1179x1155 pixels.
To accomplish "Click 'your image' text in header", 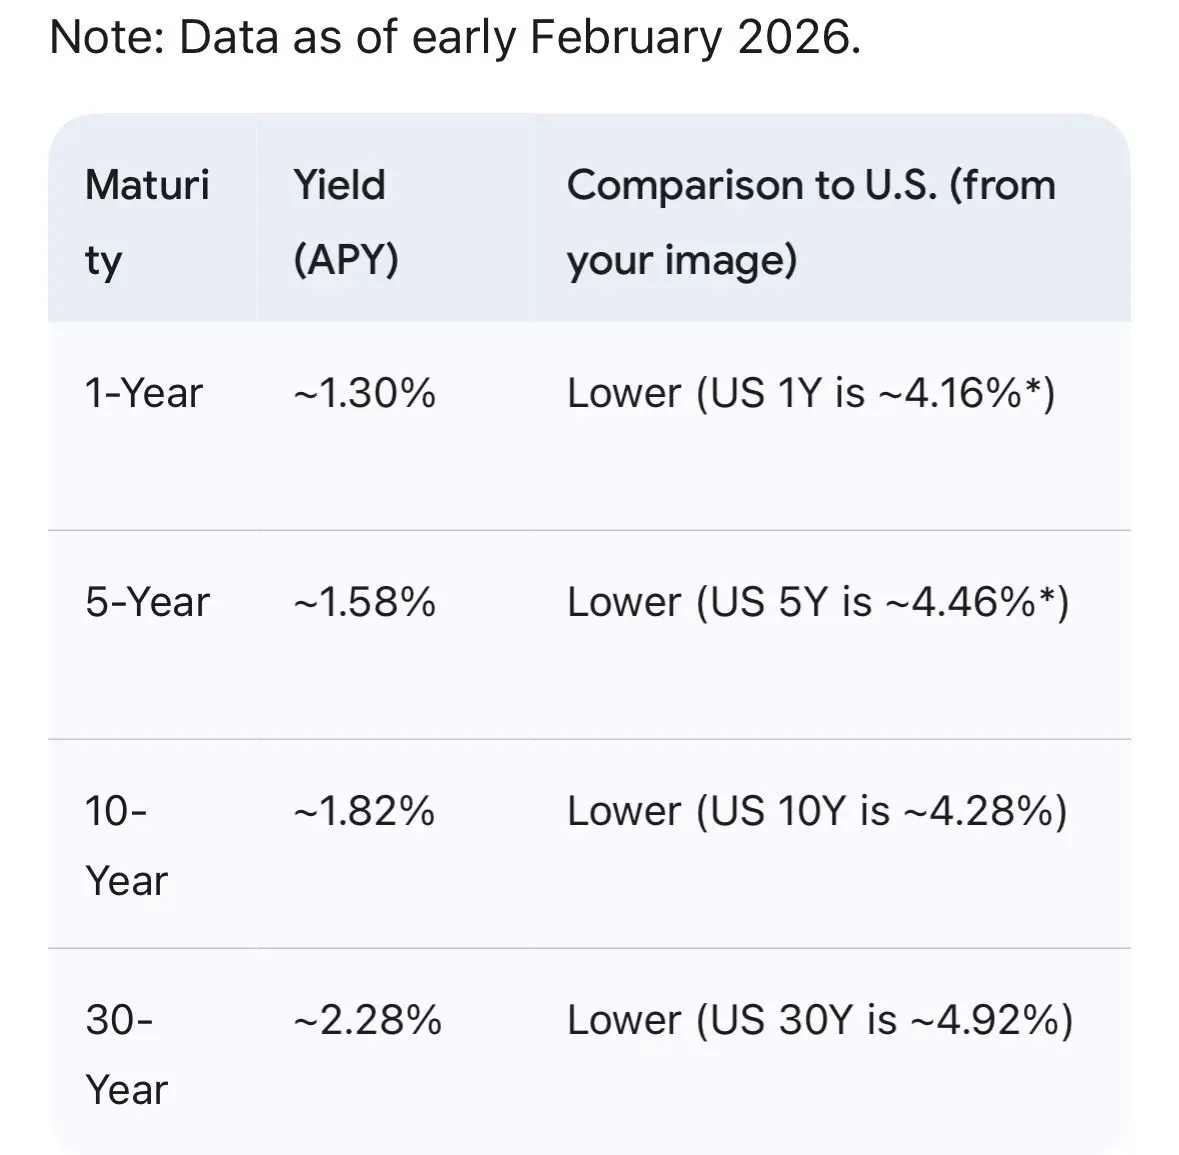I will 681,260.
